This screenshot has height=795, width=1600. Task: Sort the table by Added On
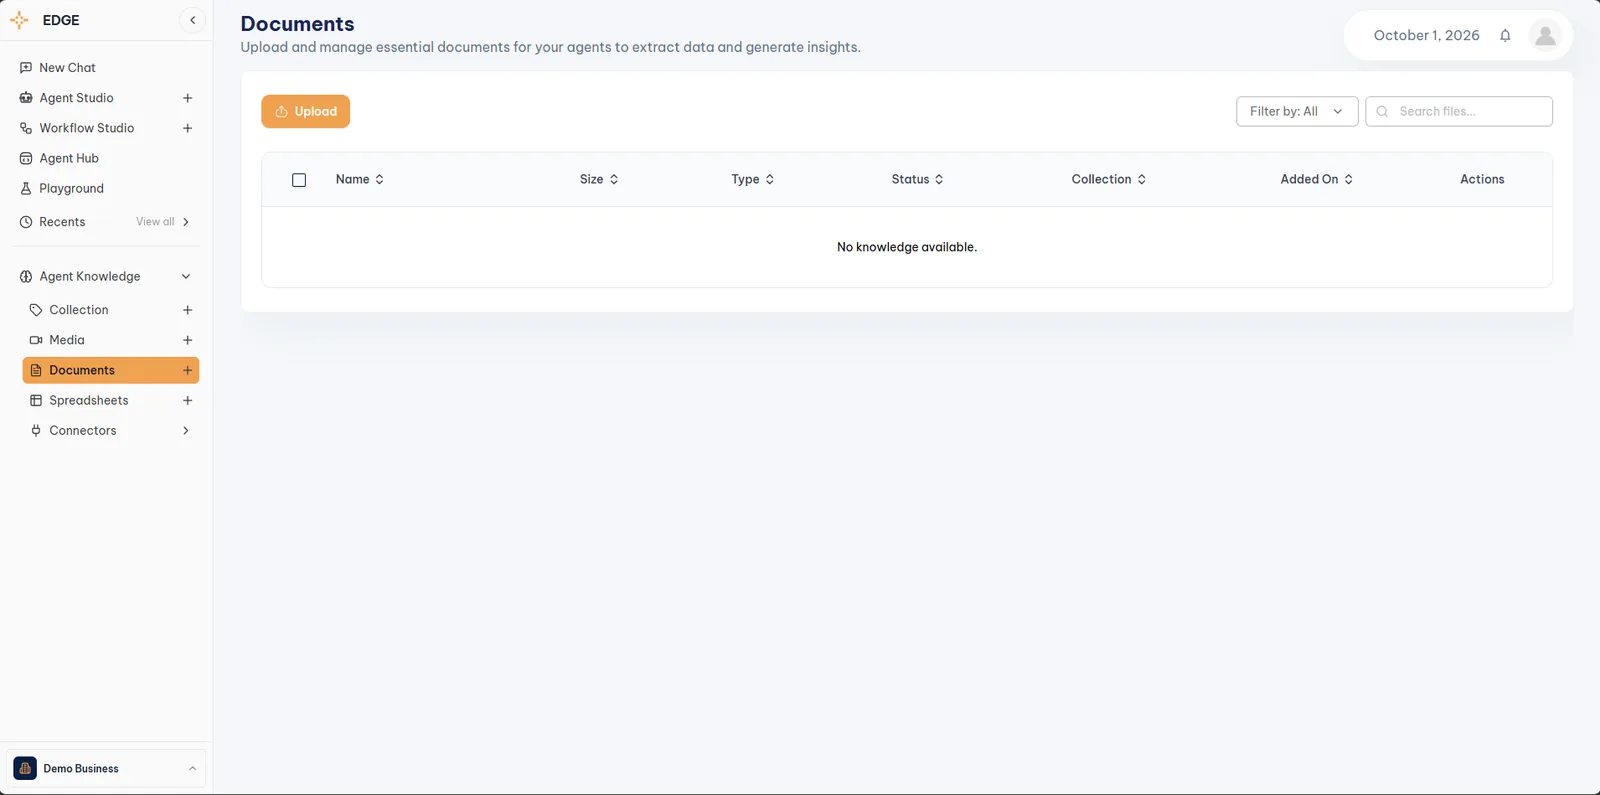pyautogui.click(x=1317, y=180)
